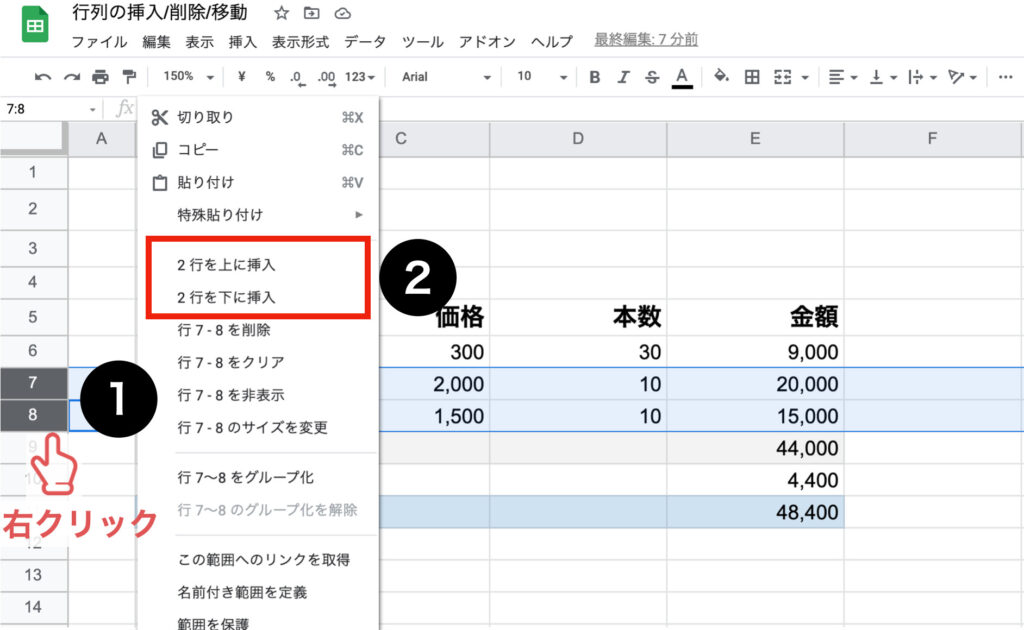
Task: Open the データ menu
Action: click(365, 42)
